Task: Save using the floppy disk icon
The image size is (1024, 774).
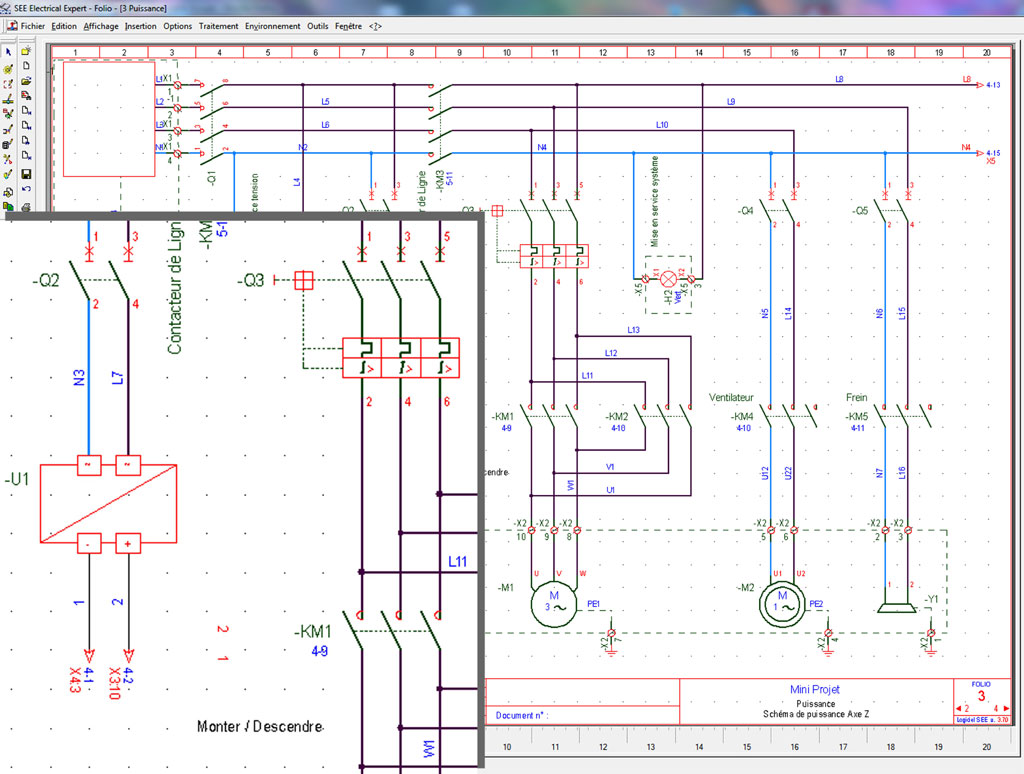Action: tap(26, 174)
